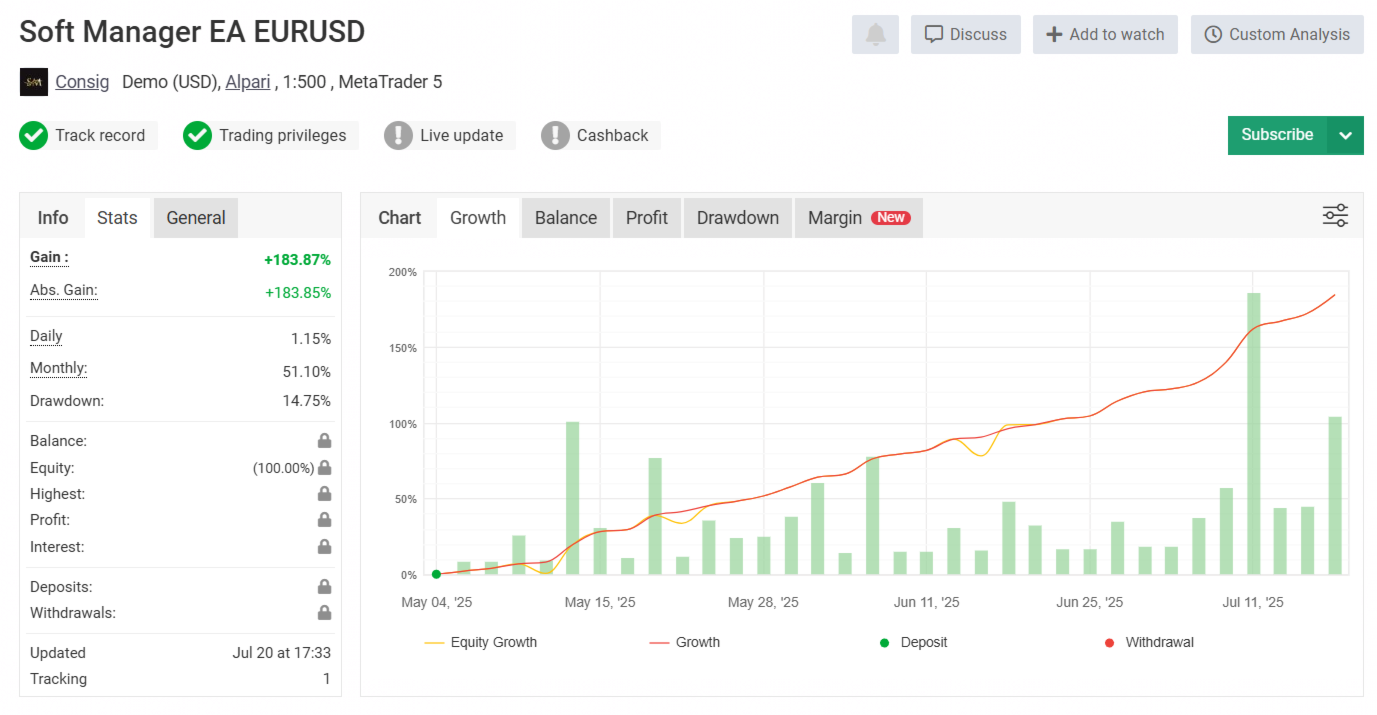
Task: Click the Custom Analysis button
Action: click(1277, 34)
